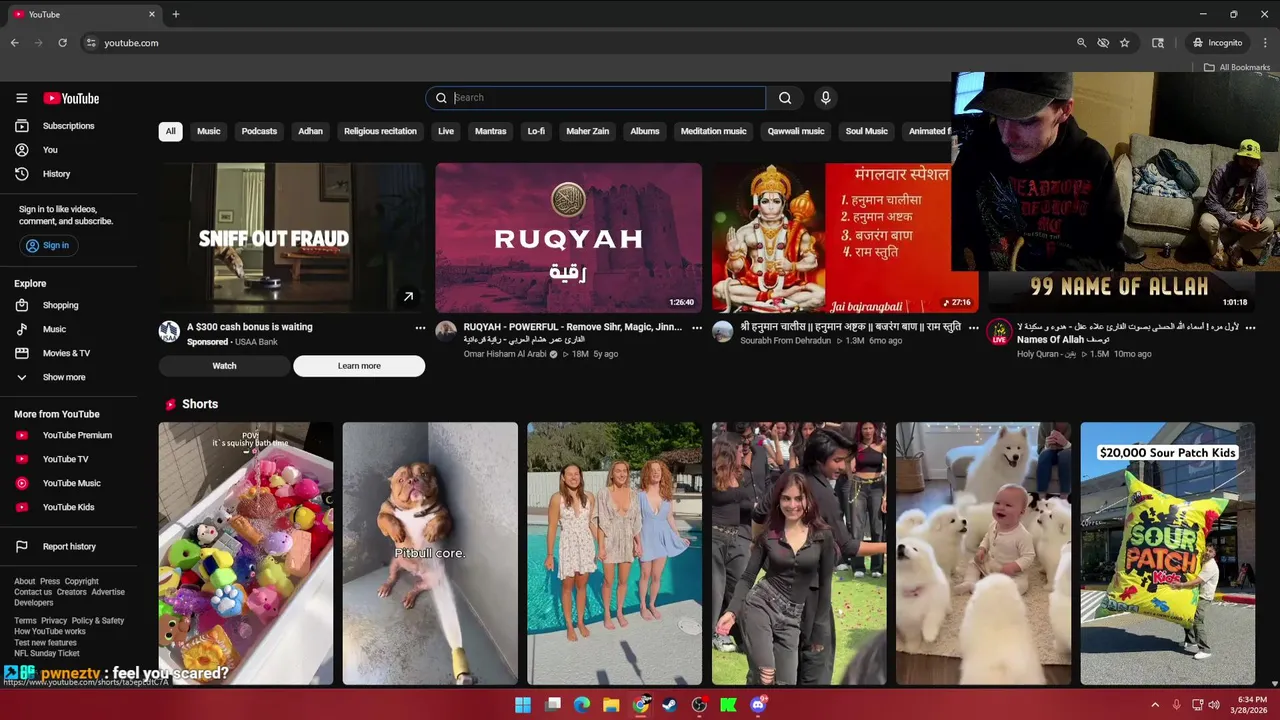This screenshot has height=720, width=1280.
Task: Select the Meditation music filter chip
Action: click(x=713, y=131)
